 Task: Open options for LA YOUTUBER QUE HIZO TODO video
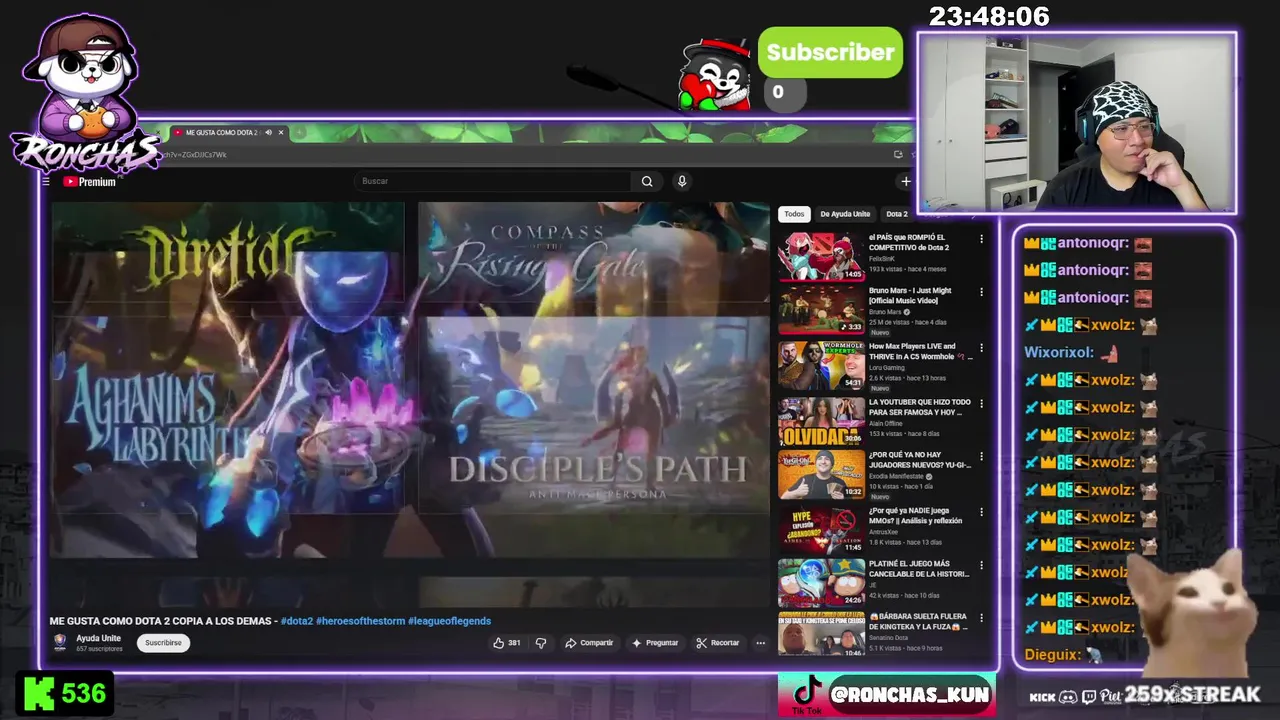[x=981, y=404]
